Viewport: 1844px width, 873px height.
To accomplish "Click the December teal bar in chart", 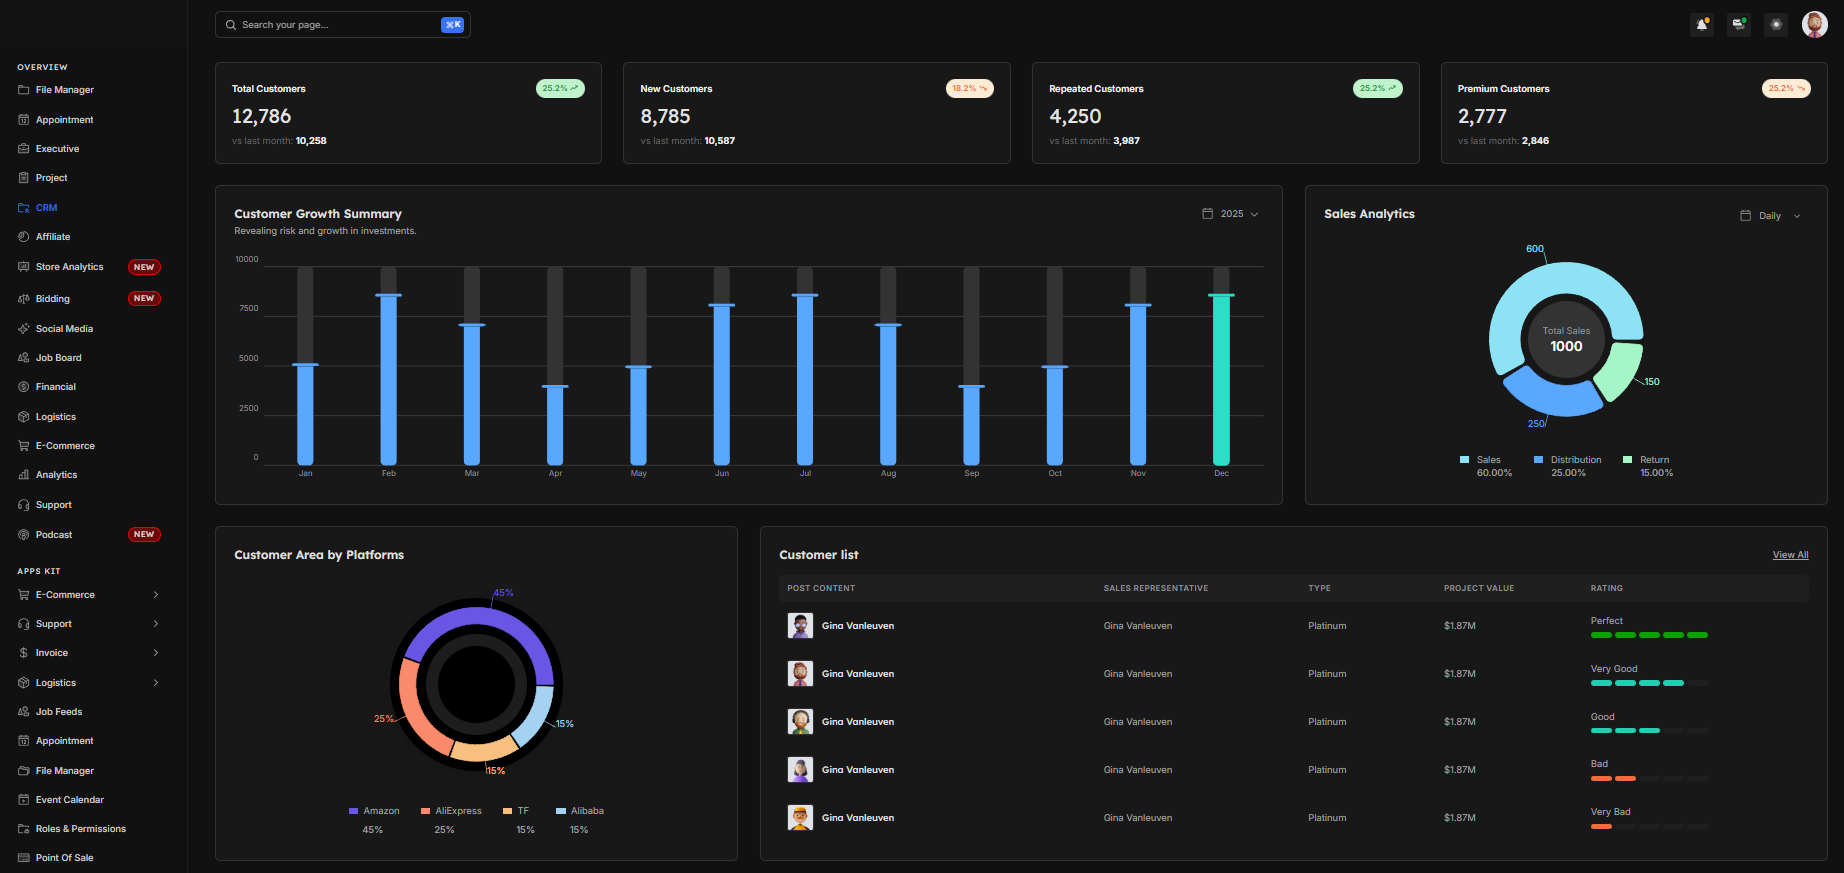I will [1221, 380].
